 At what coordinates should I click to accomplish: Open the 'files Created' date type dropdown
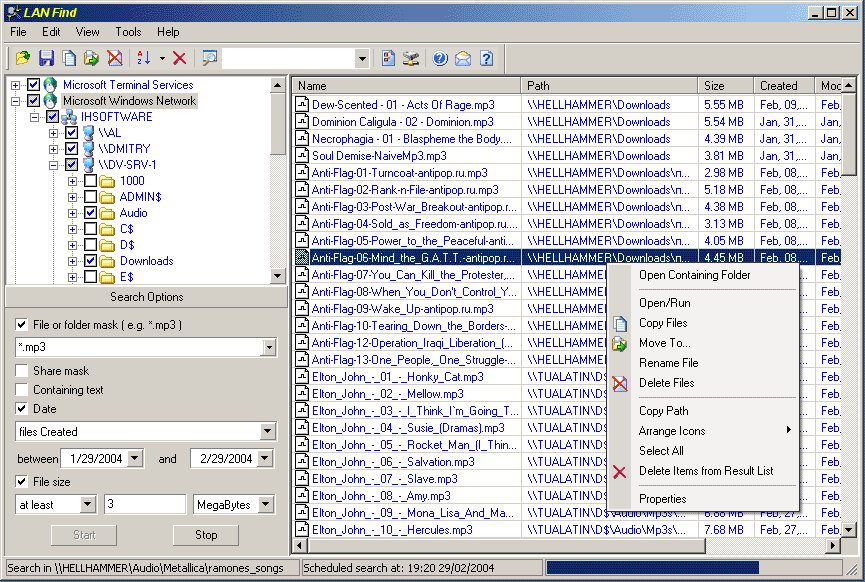coord(267,432)
